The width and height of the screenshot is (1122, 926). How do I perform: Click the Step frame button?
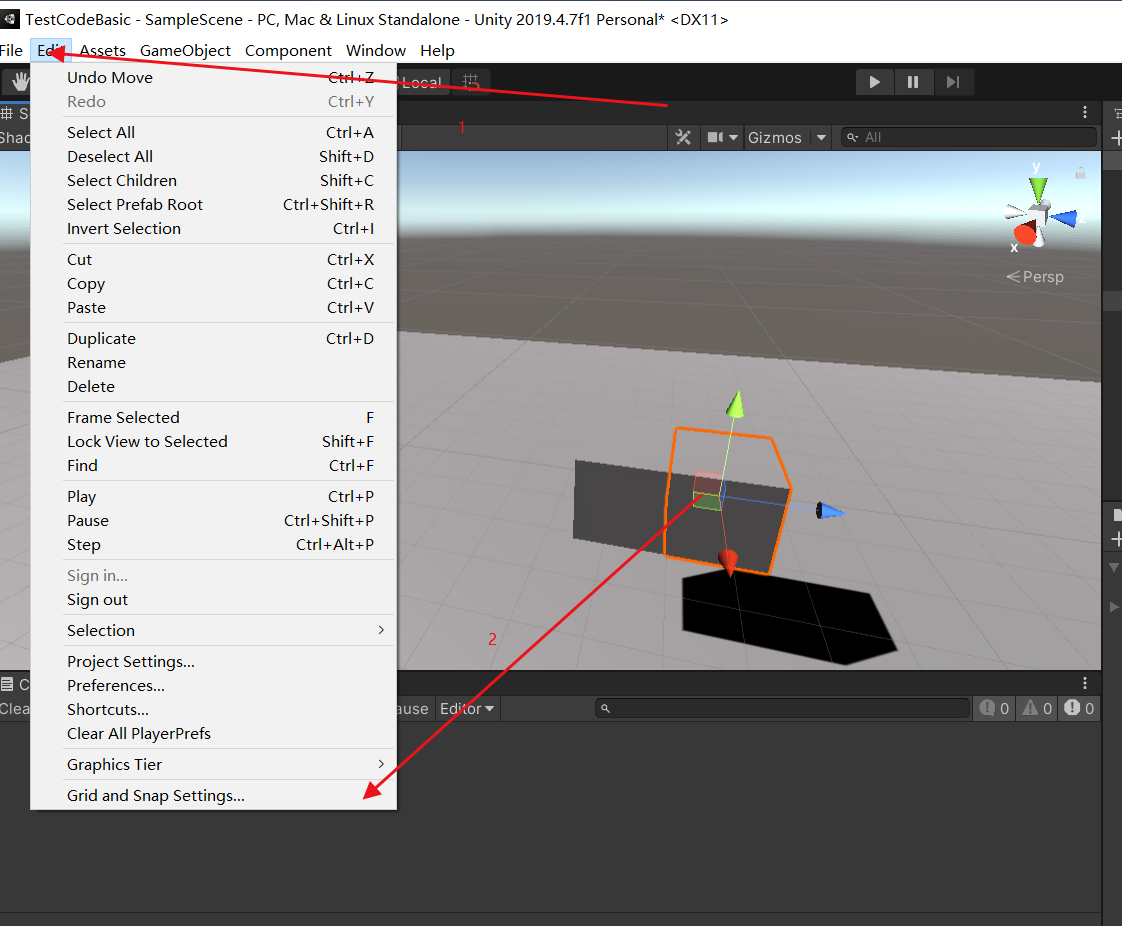[952, 82]
